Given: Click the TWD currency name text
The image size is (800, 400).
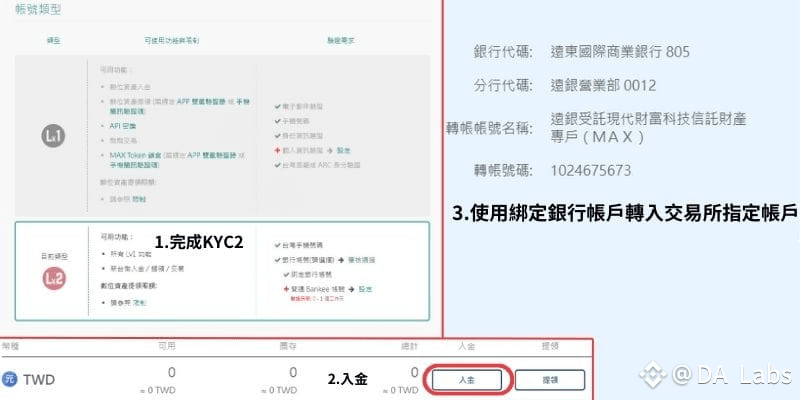Looking at the screenshot, I should 38,380.
